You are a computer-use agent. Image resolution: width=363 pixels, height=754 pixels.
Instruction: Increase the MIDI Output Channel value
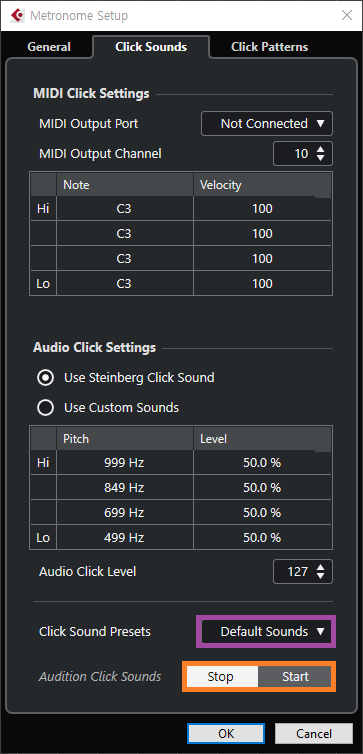321,149
